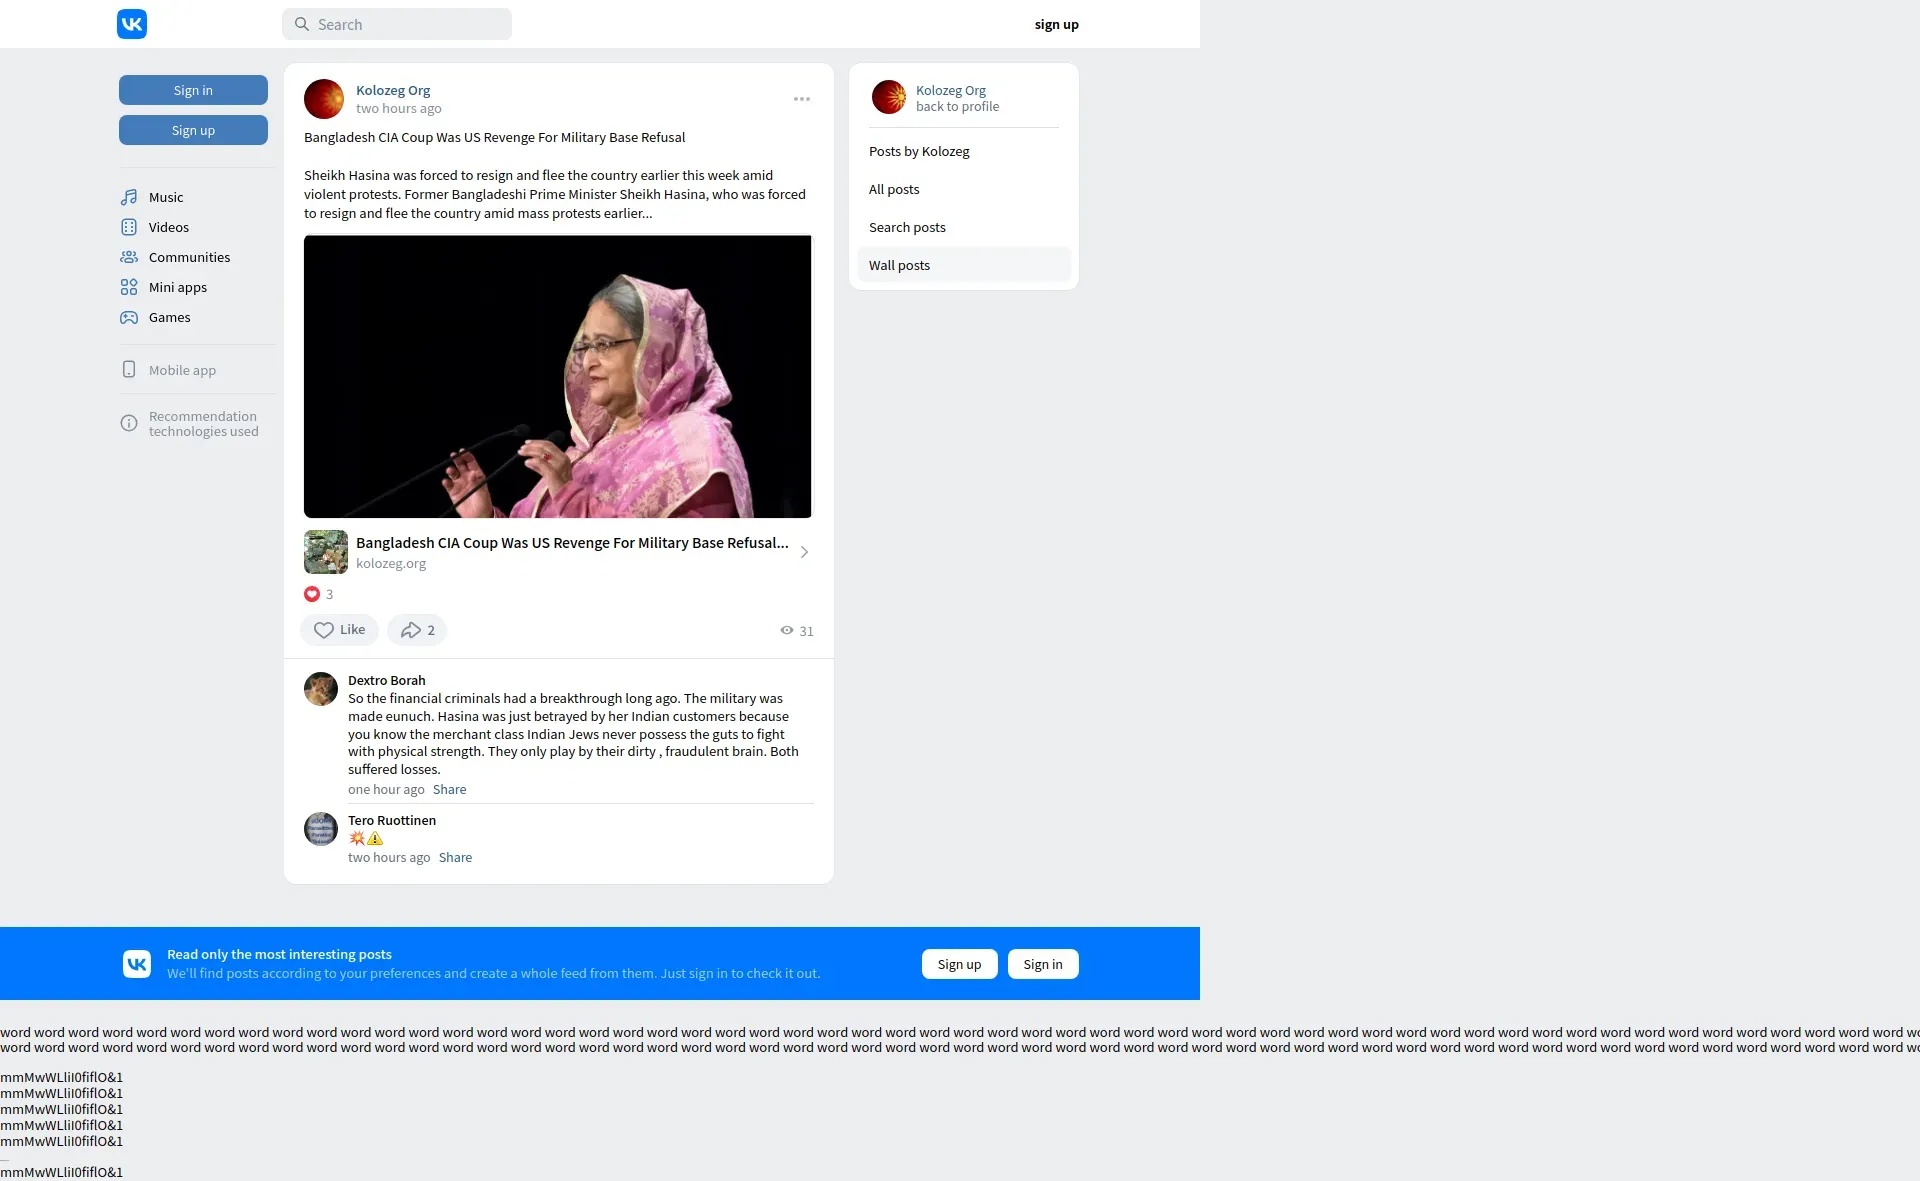
Task: Expand kolozeg.org link preview chevron
Action: click(804, 552)
